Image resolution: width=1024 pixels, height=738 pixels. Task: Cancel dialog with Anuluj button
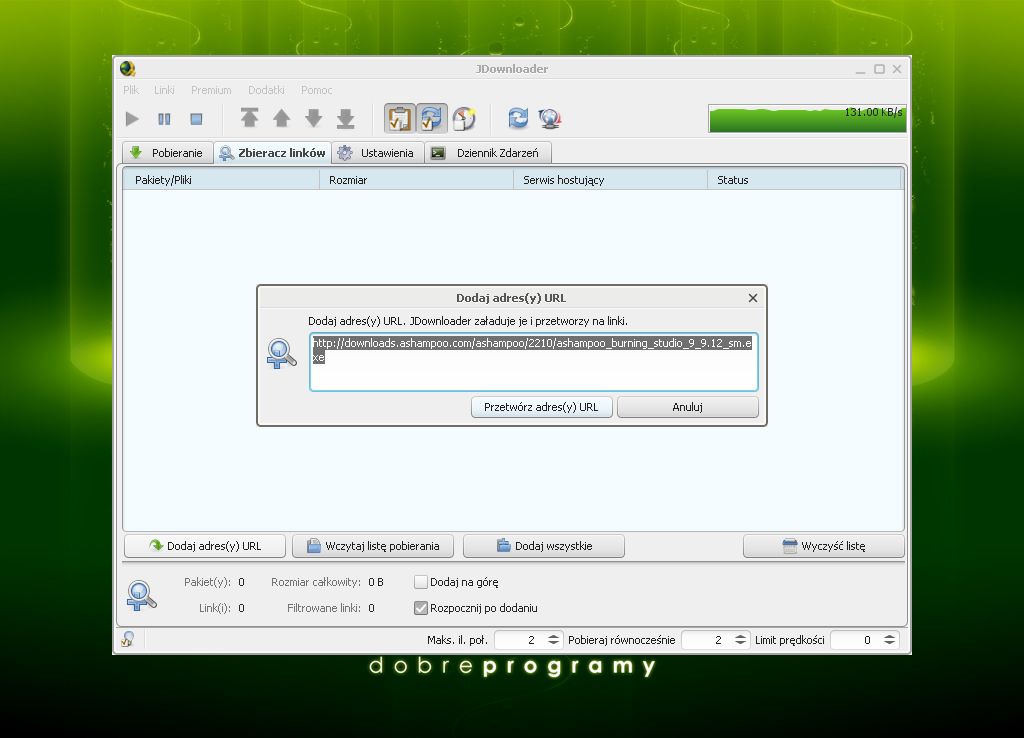point(688,407)
